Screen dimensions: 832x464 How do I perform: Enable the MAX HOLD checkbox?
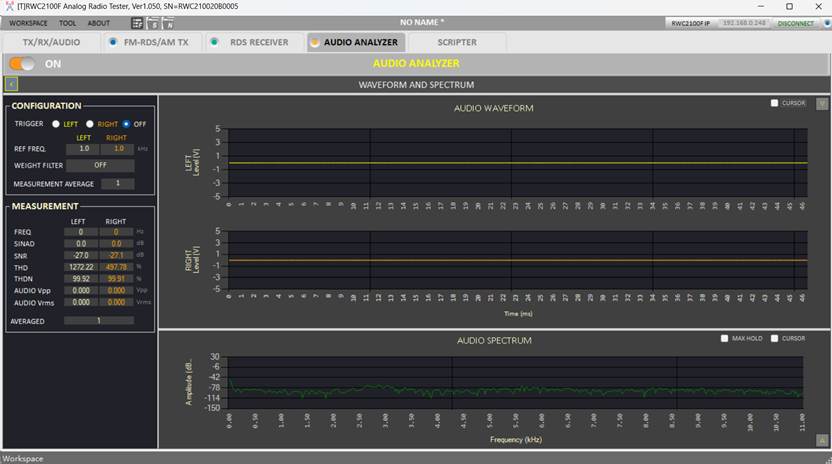724,338
